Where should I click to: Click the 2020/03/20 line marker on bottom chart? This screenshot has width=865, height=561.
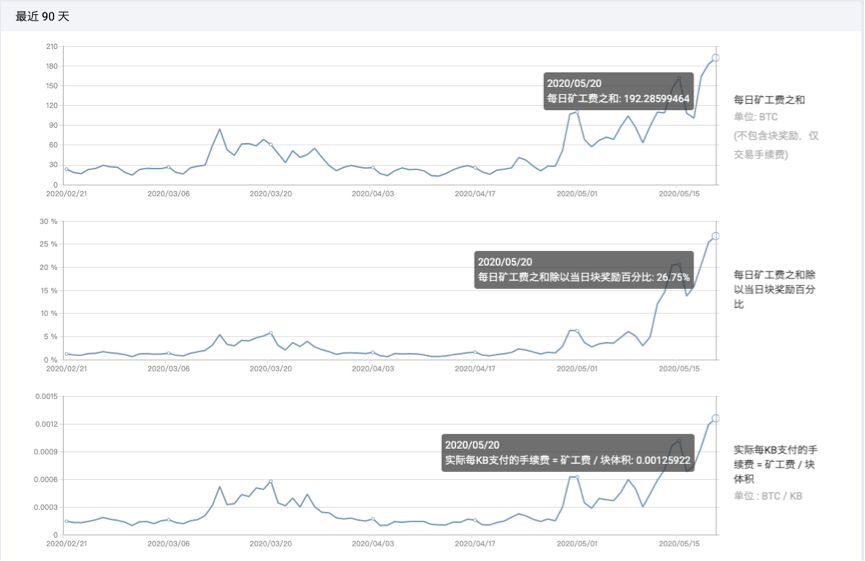[270, 482]
